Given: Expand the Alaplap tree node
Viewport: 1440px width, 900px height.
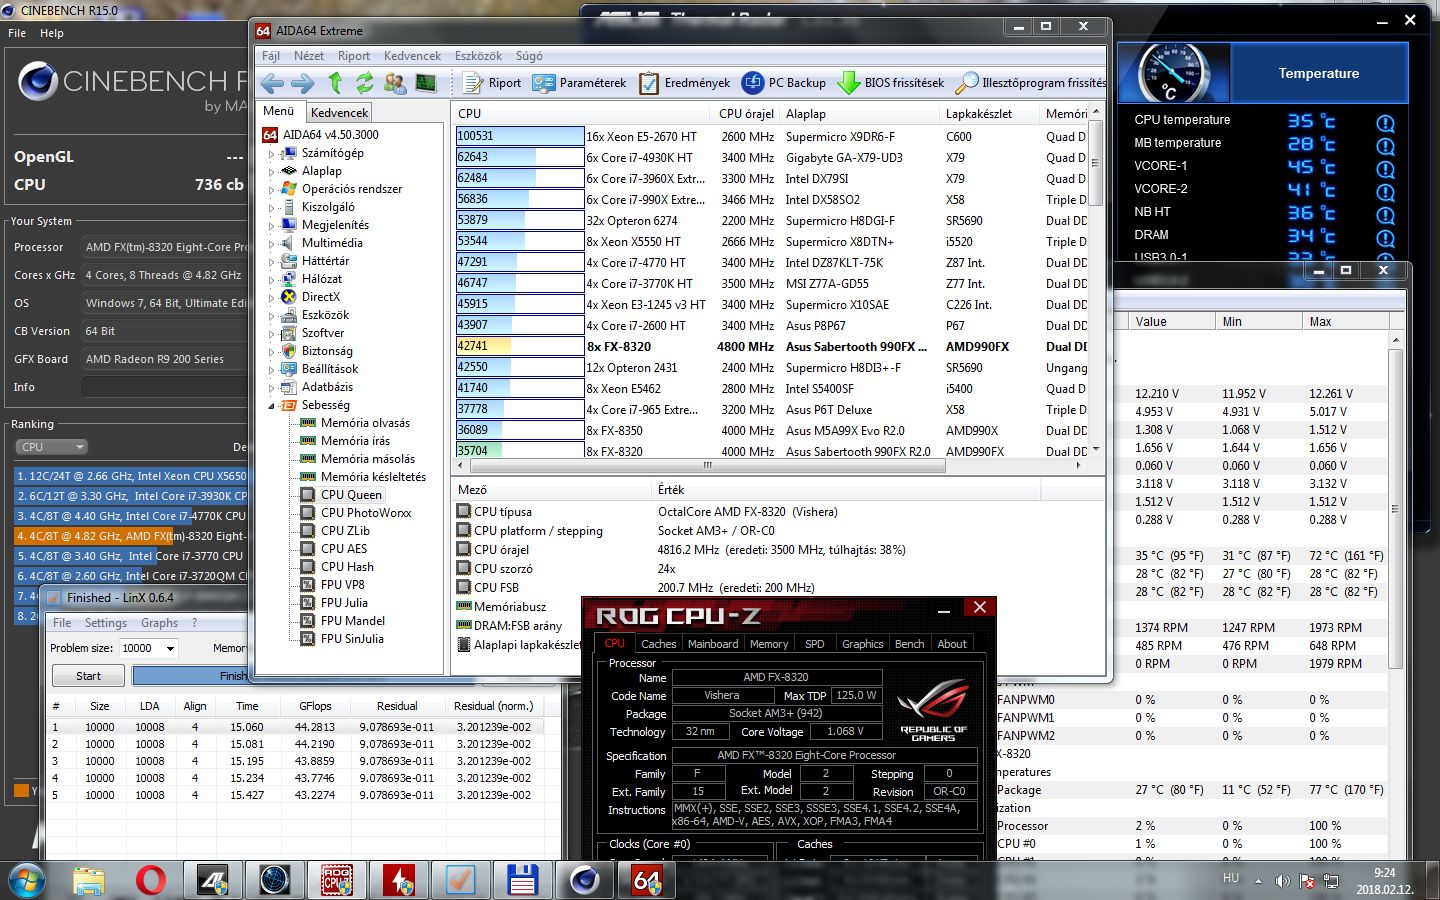Looking at the screenshot, I should [270, 172].
